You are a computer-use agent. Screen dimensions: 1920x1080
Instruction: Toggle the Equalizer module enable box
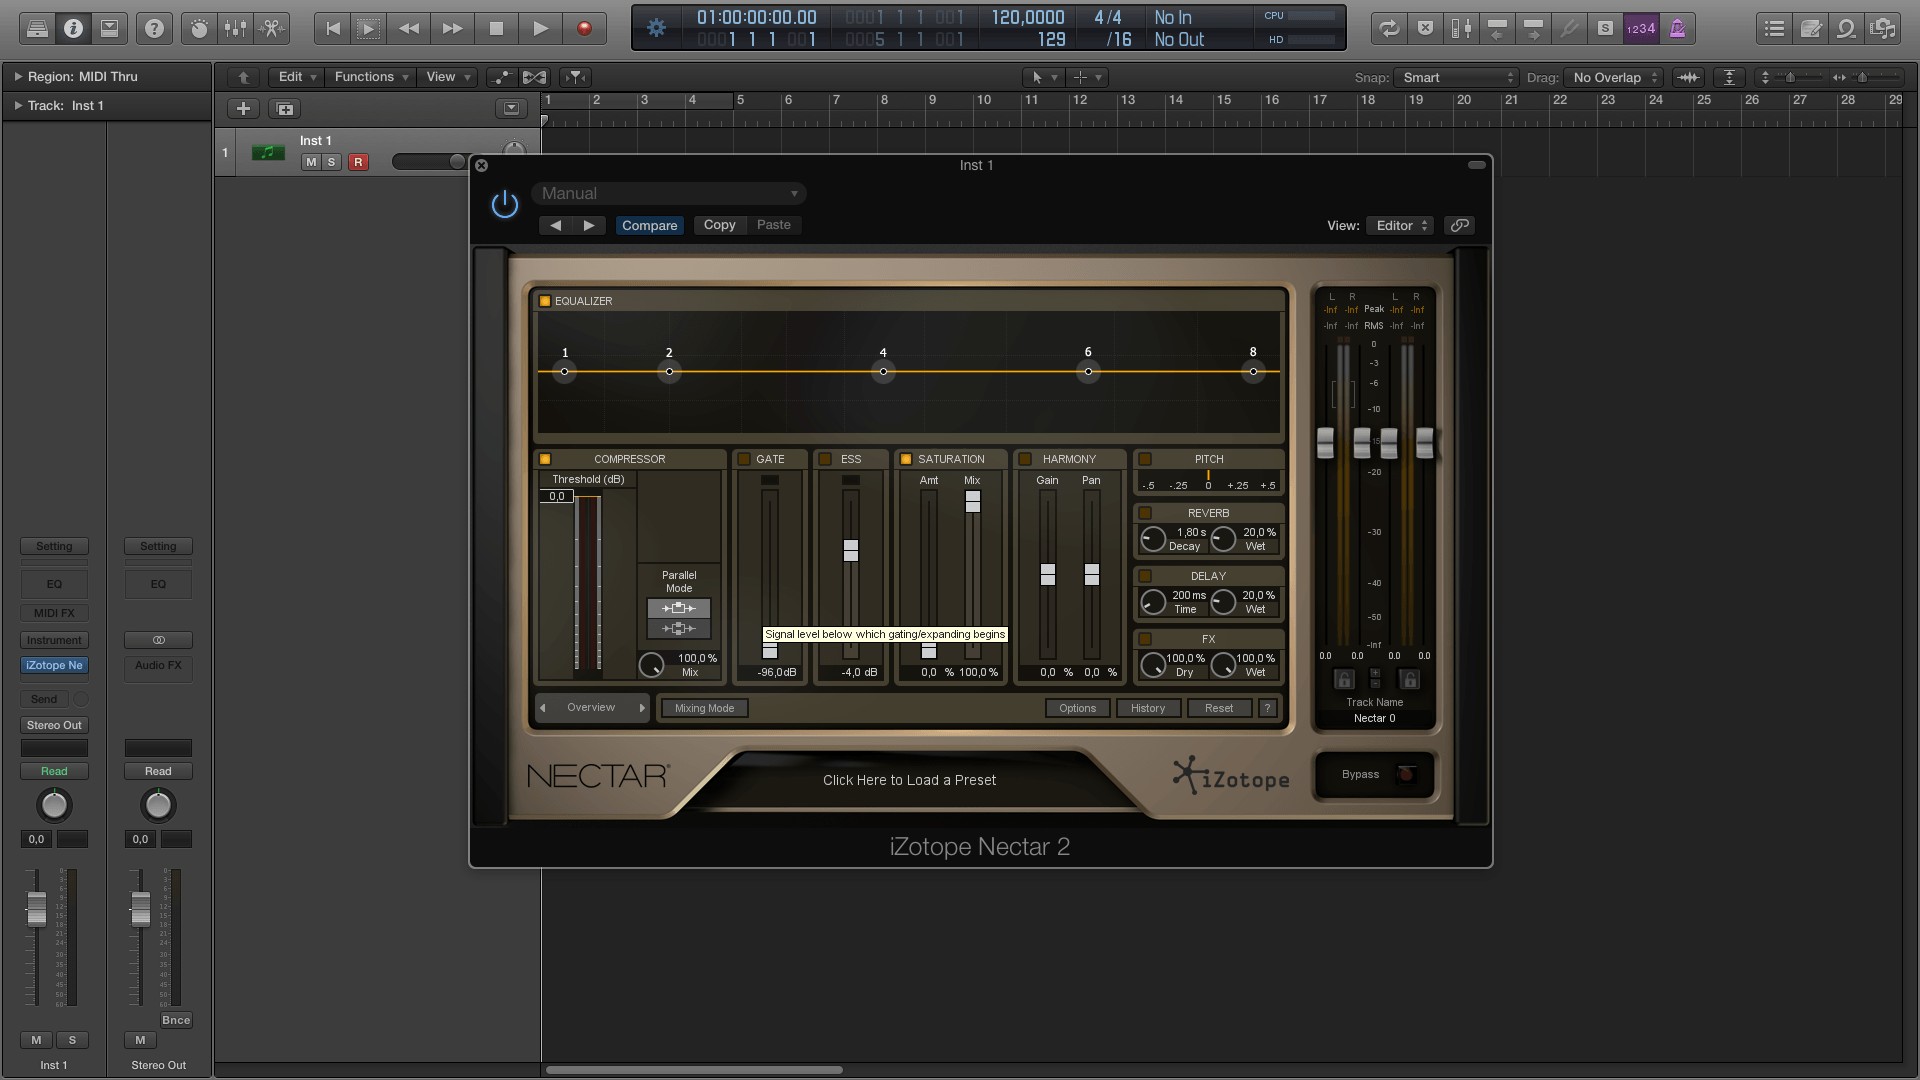[x=545, y=301]
